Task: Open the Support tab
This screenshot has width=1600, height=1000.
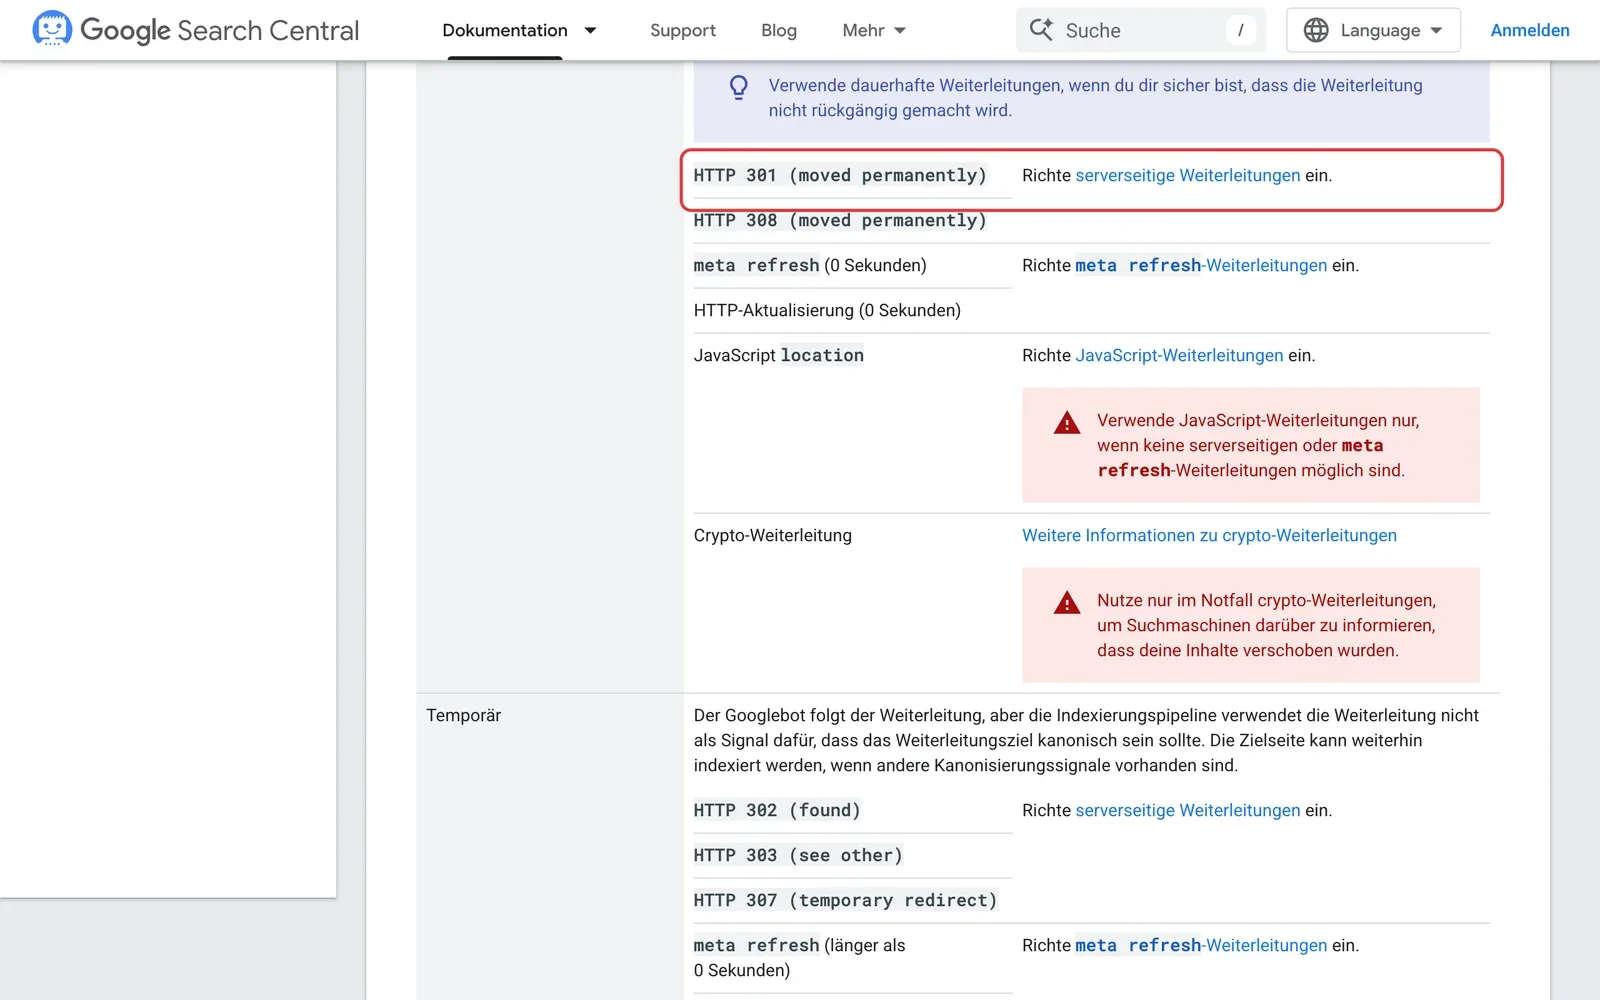Action: (x=683, y=30)
